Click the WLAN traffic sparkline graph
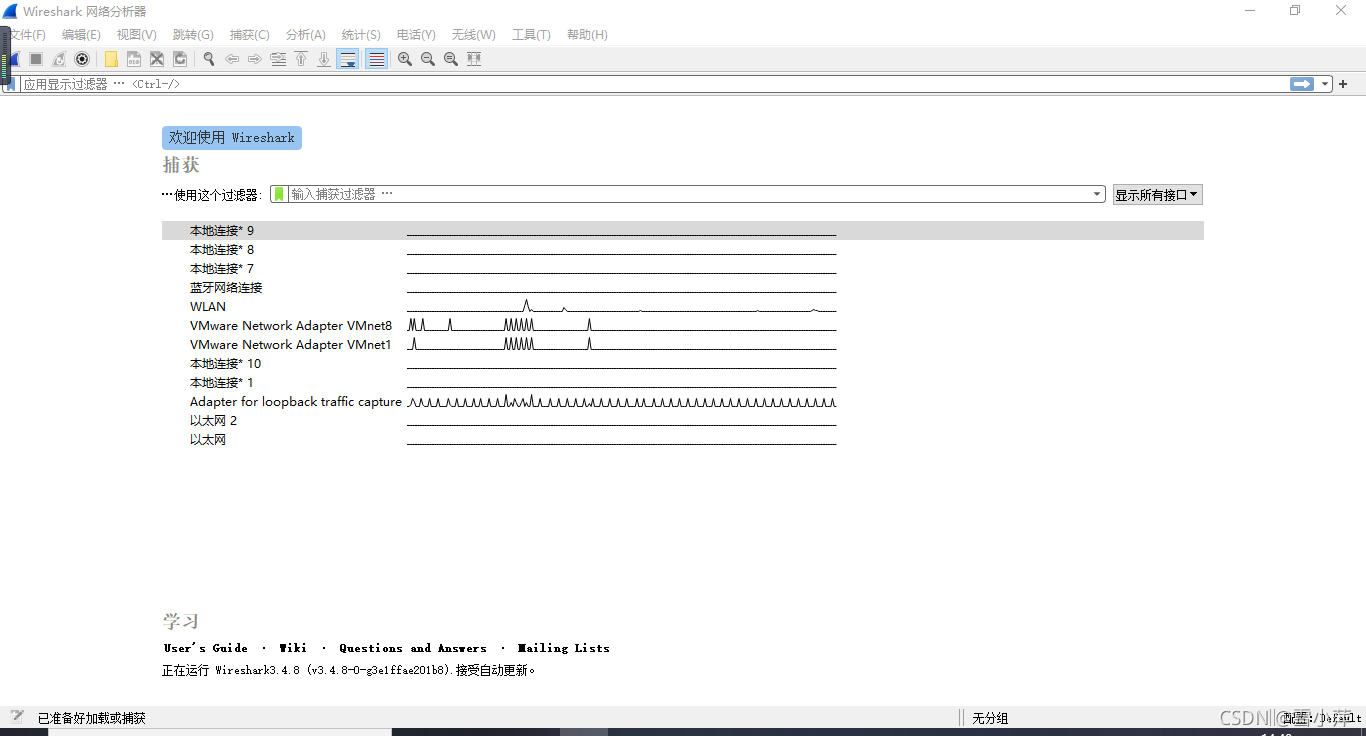 coord(621,306)
